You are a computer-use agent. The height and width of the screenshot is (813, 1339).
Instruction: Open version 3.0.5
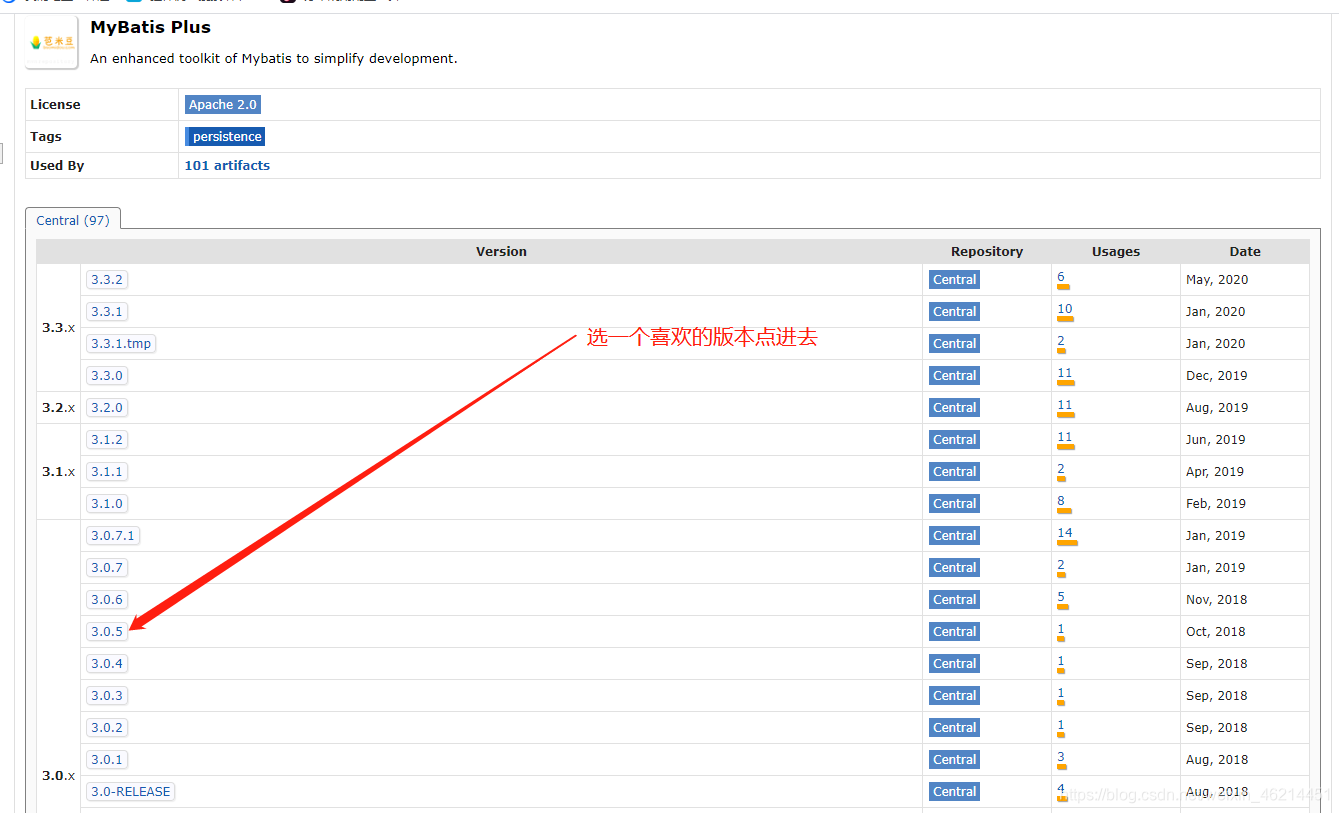107,631
